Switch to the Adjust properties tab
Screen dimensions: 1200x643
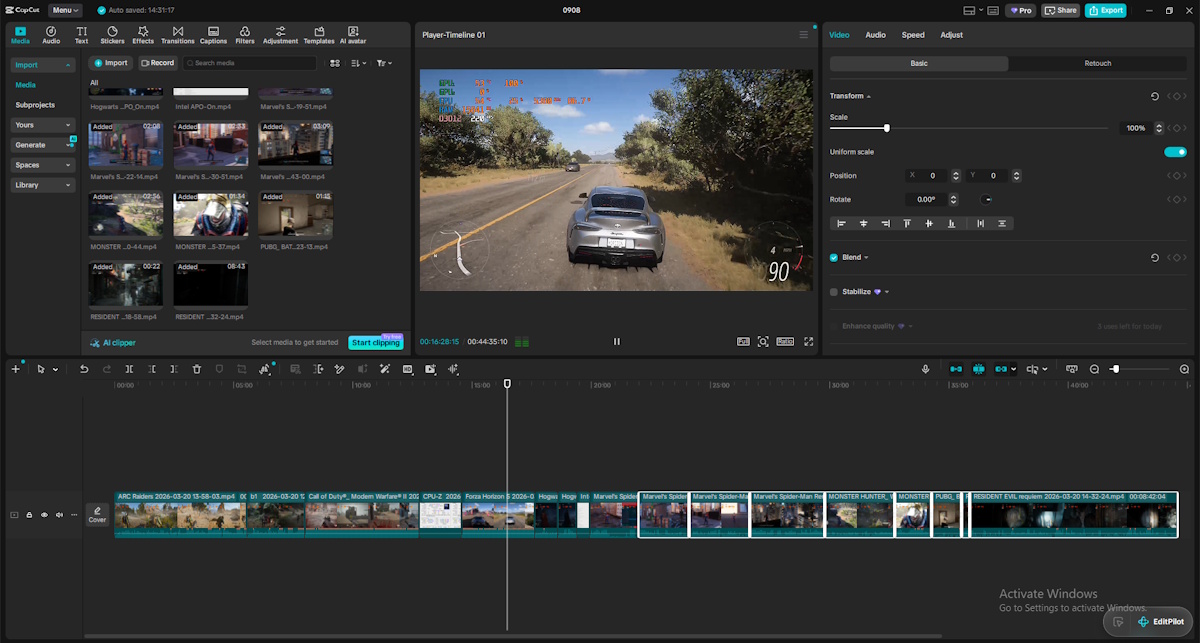coord(951,35)
